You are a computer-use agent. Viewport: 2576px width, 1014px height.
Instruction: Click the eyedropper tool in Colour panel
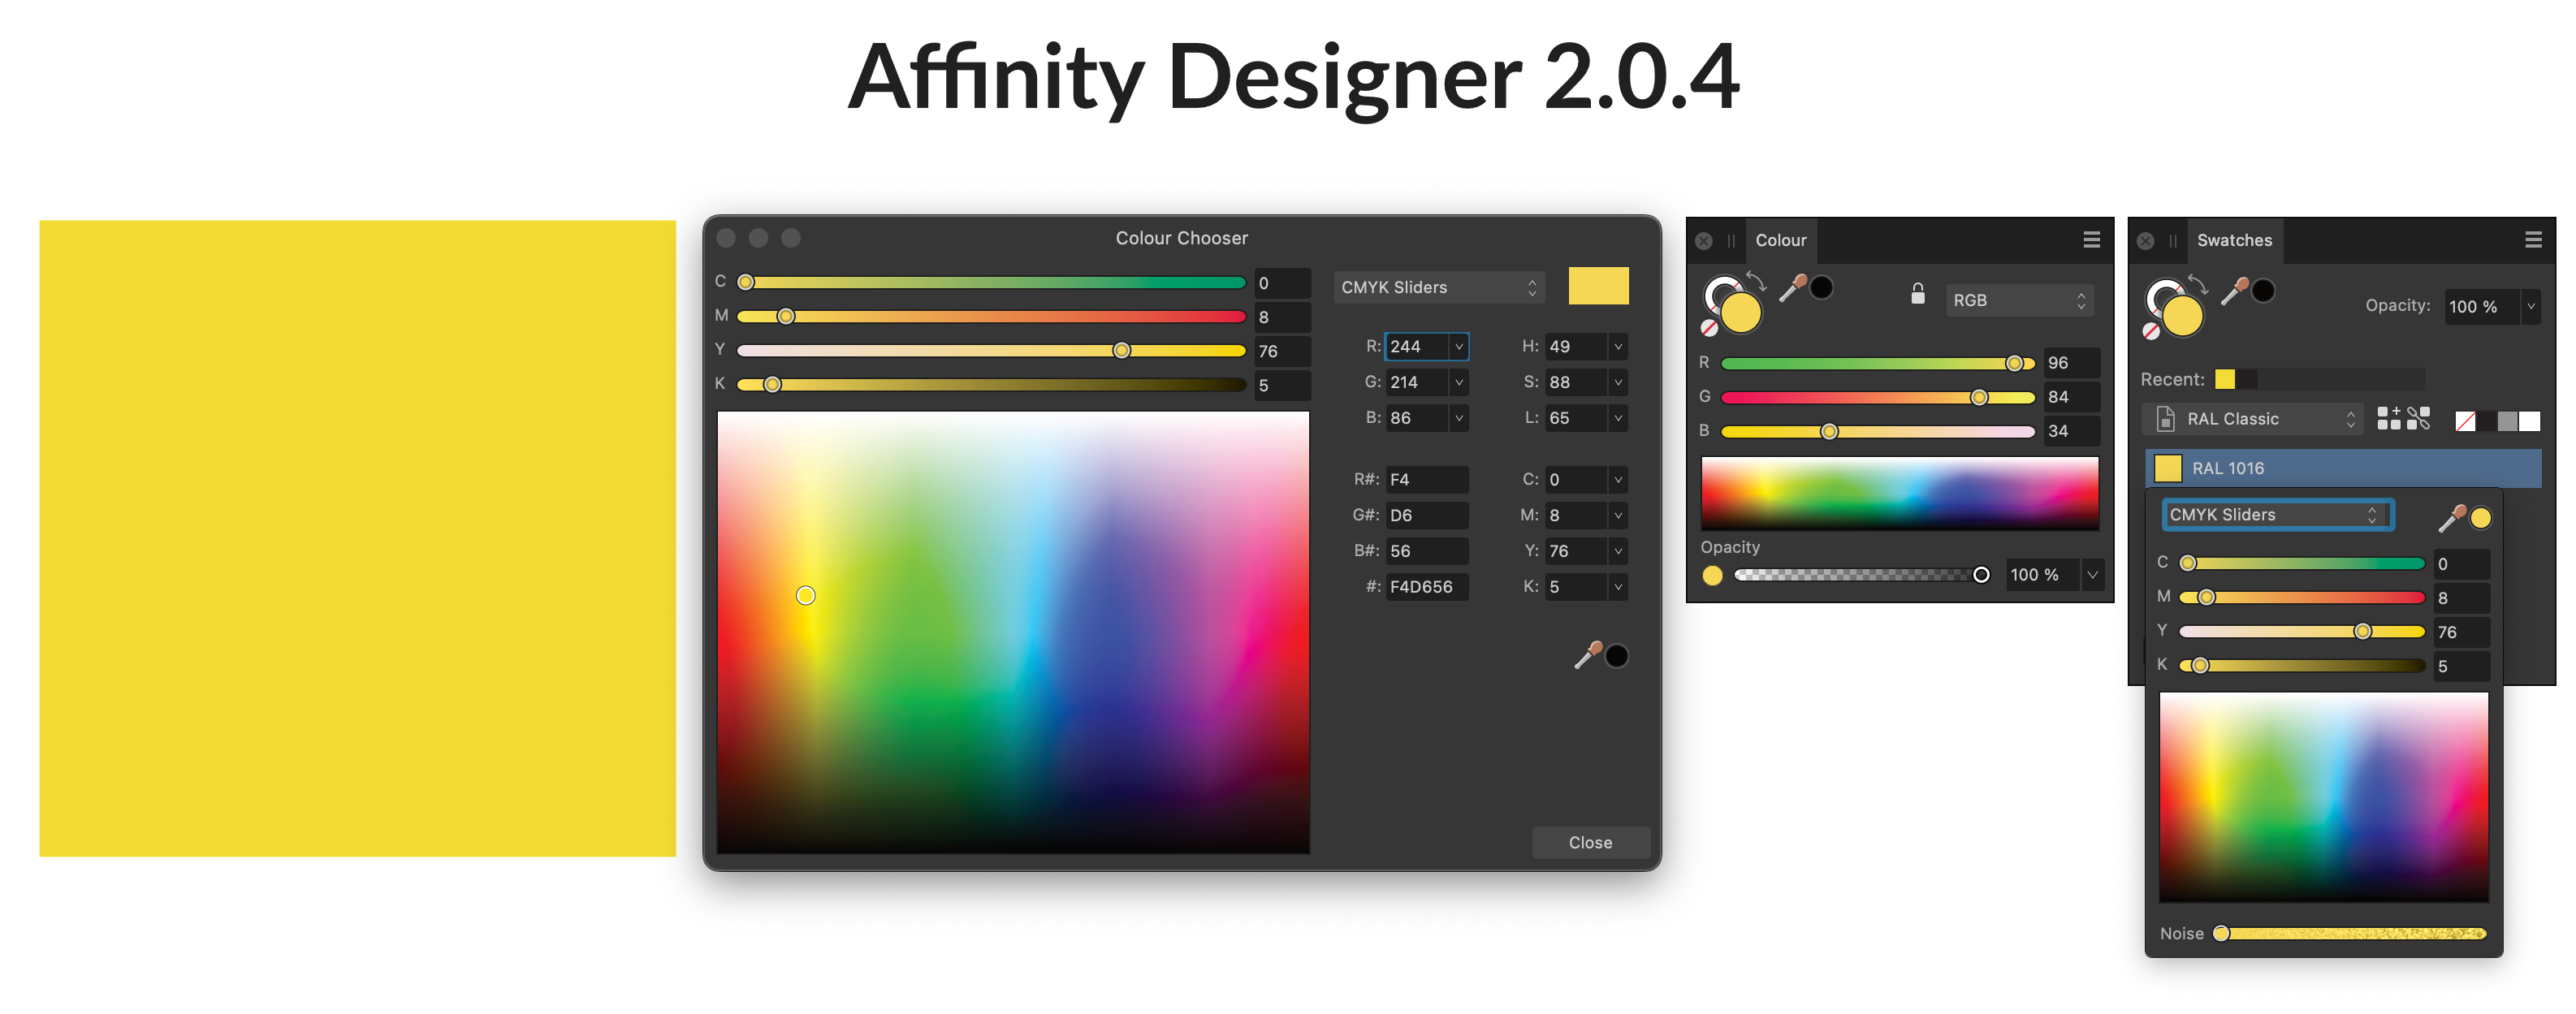[x=1793, y=288]
